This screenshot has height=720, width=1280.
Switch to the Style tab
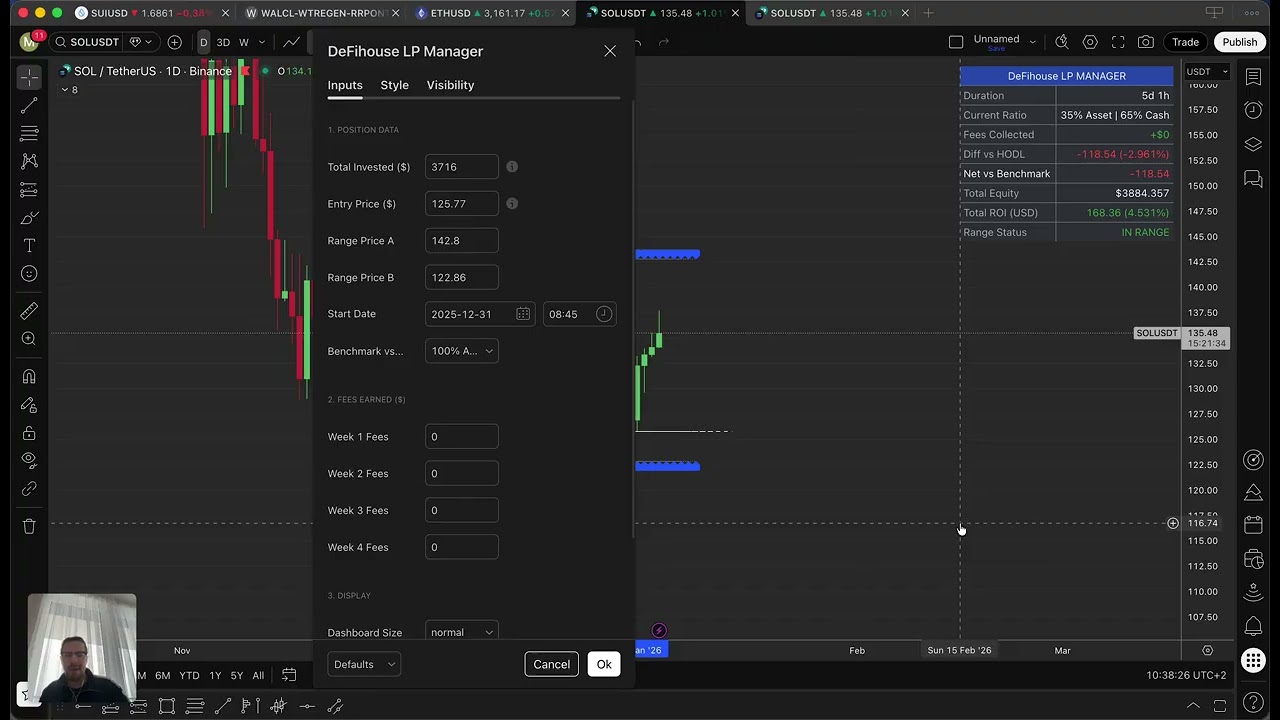pyautogui.click(x=394, y=85)
